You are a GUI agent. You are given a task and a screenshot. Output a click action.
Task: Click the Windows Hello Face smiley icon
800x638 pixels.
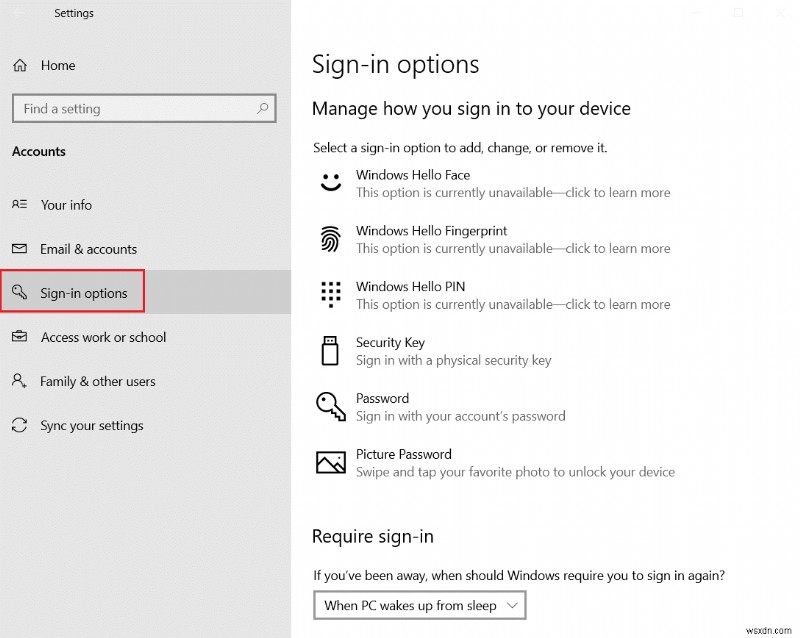(331, 182)
